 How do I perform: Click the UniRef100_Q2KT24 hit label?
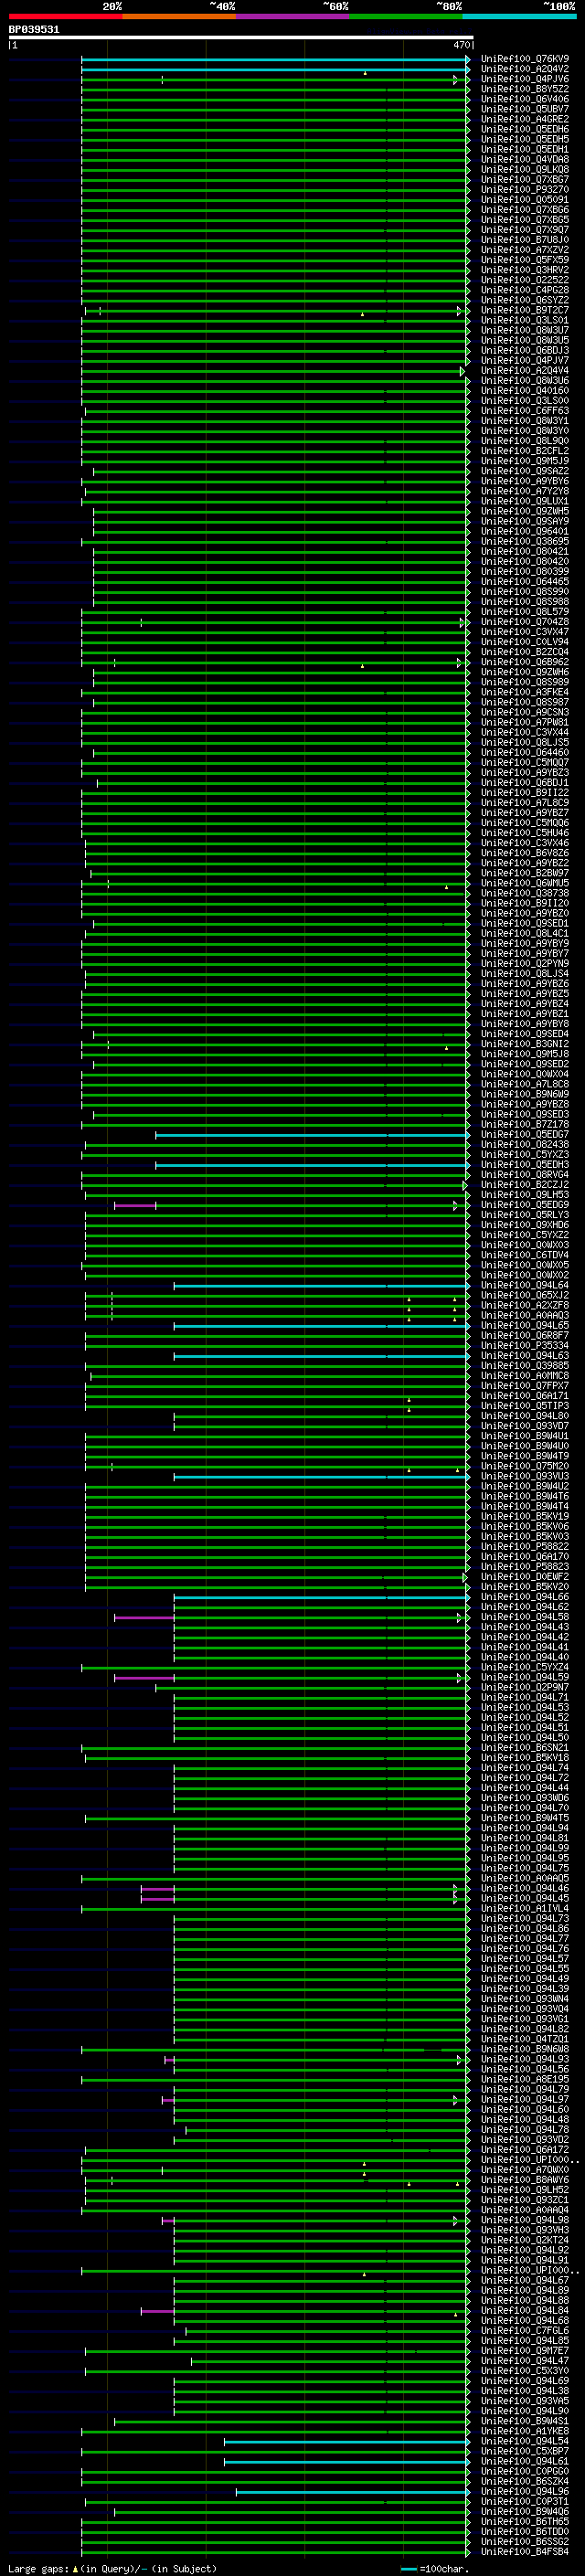[x=525, y=2240]
